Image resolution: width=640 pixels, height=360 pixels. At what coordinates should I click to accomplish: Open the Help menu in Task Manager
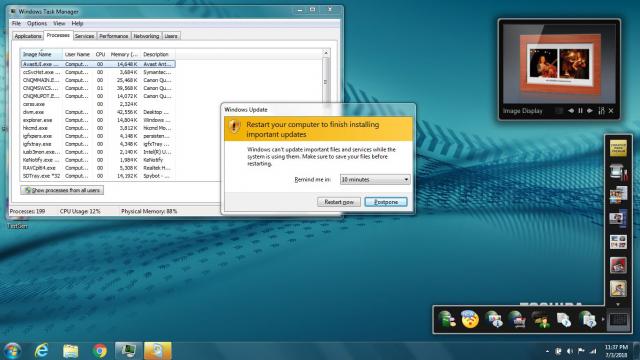coord(77,24)
